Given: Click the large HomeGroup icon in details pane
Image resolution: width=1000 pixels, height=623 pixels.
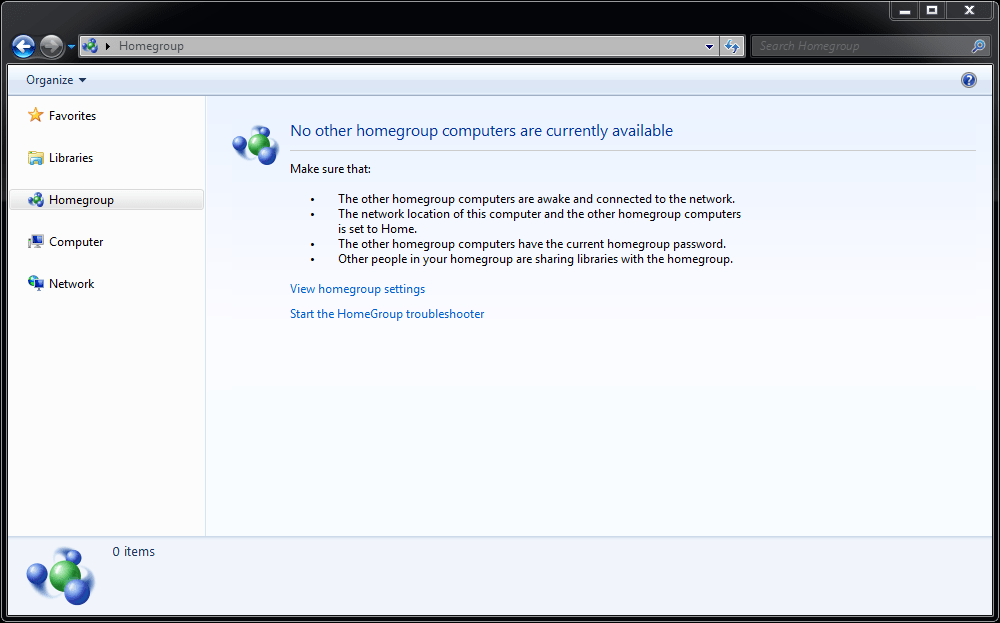Looking at the screenshot, I should pyautogui.click(x=59, y=575).
